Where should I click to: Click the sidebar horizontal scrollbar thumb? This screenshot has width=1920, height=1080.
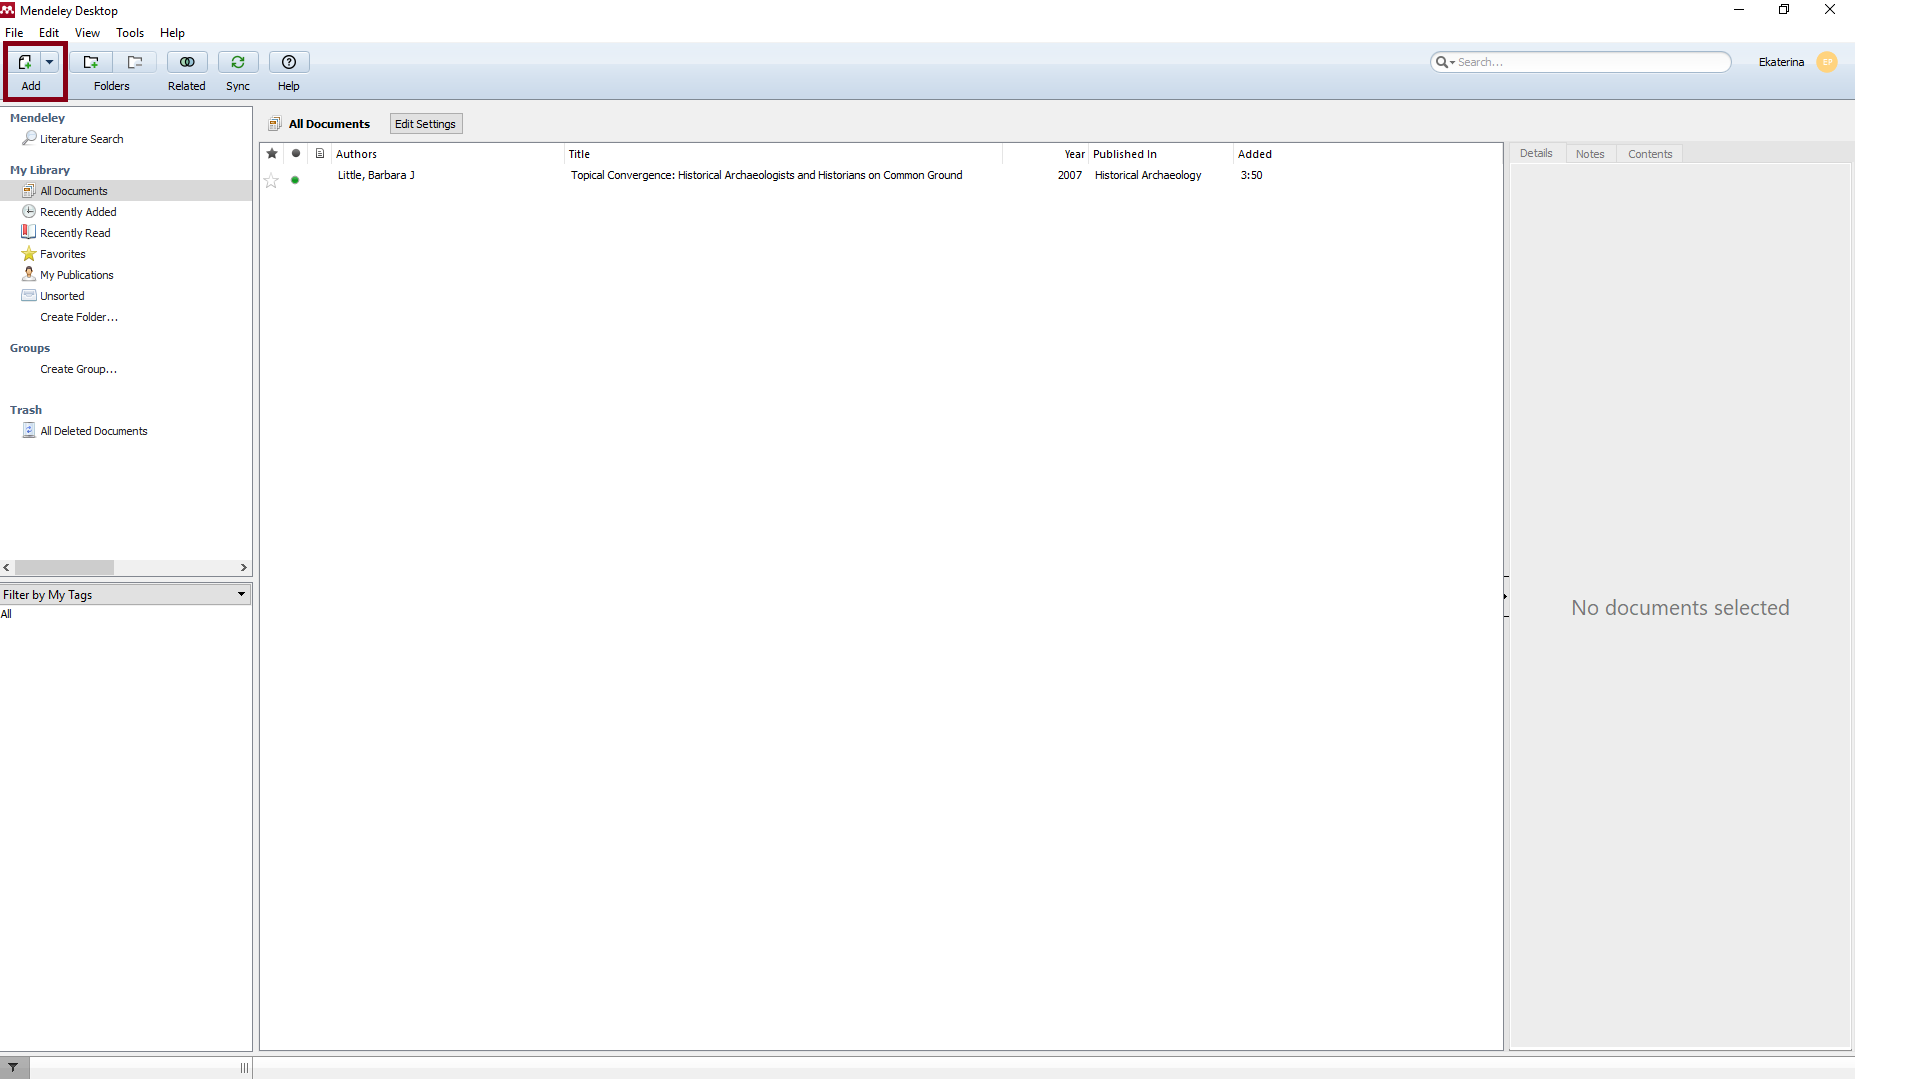coord(65,567)
